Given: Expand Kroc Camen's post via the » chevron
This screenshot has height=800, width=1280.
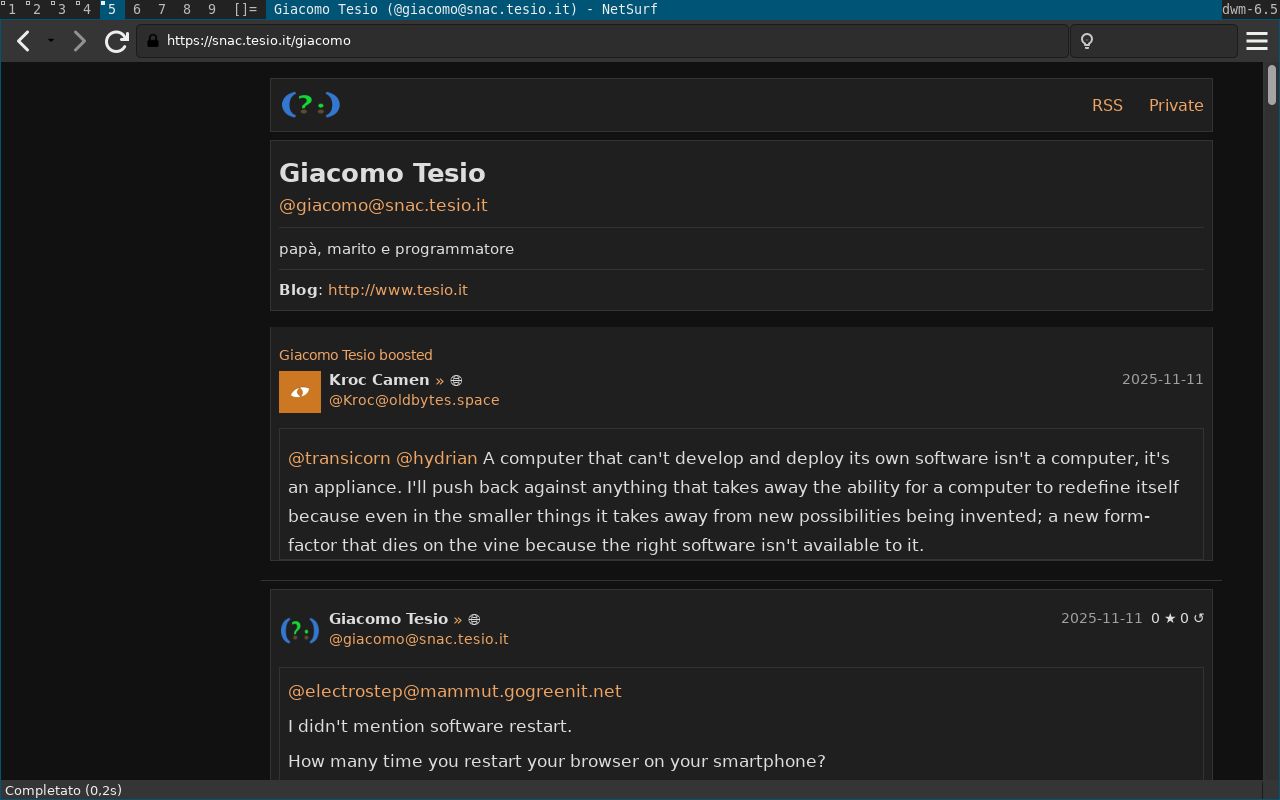Looking at the screenshot, I should [x=440, y=380].
